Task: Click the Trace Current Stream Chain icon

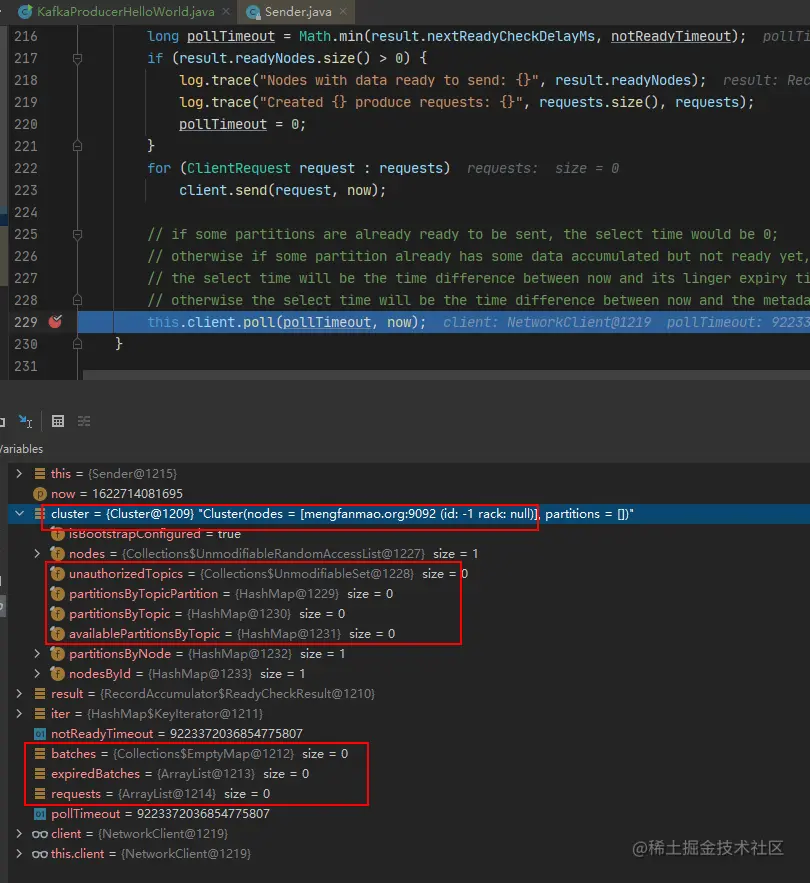Action: pyautogui.click(x=84, y=421)
